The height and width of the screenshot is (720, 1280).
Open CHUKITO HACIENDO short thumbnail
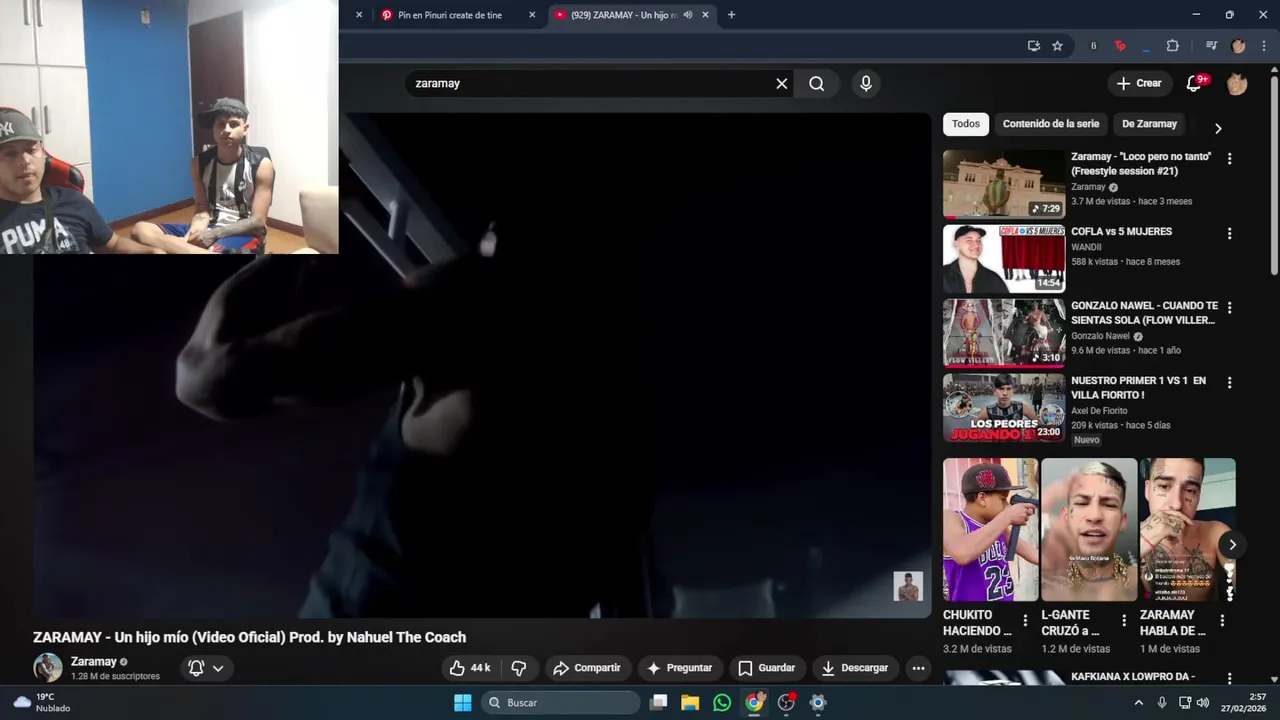pyautogui.click(x=991, y=530)
